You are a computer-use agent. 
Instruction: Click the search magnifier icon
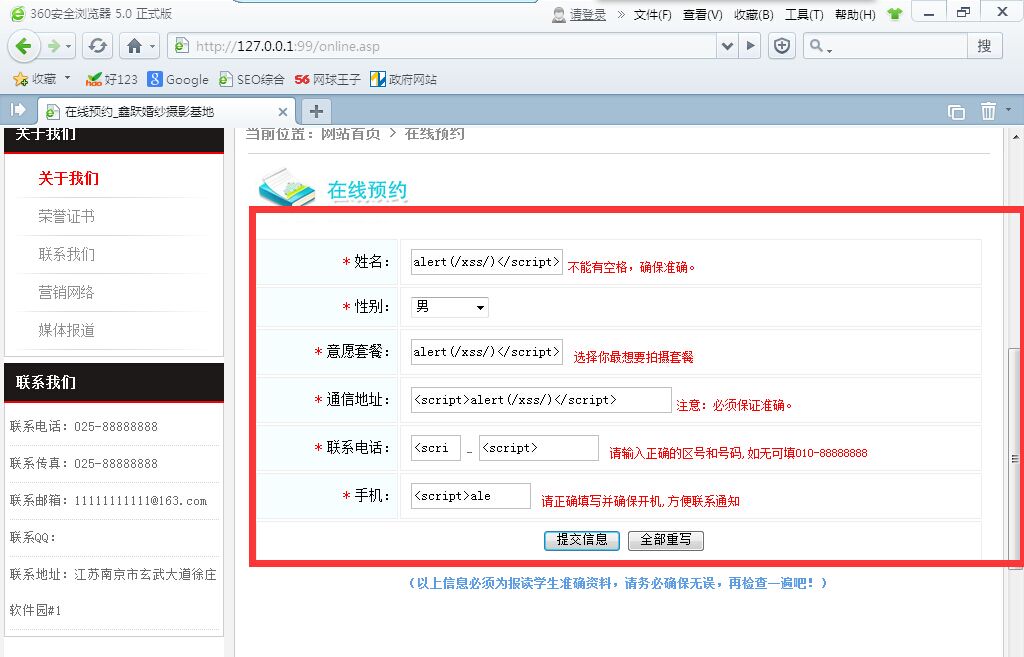coord(816,46)
